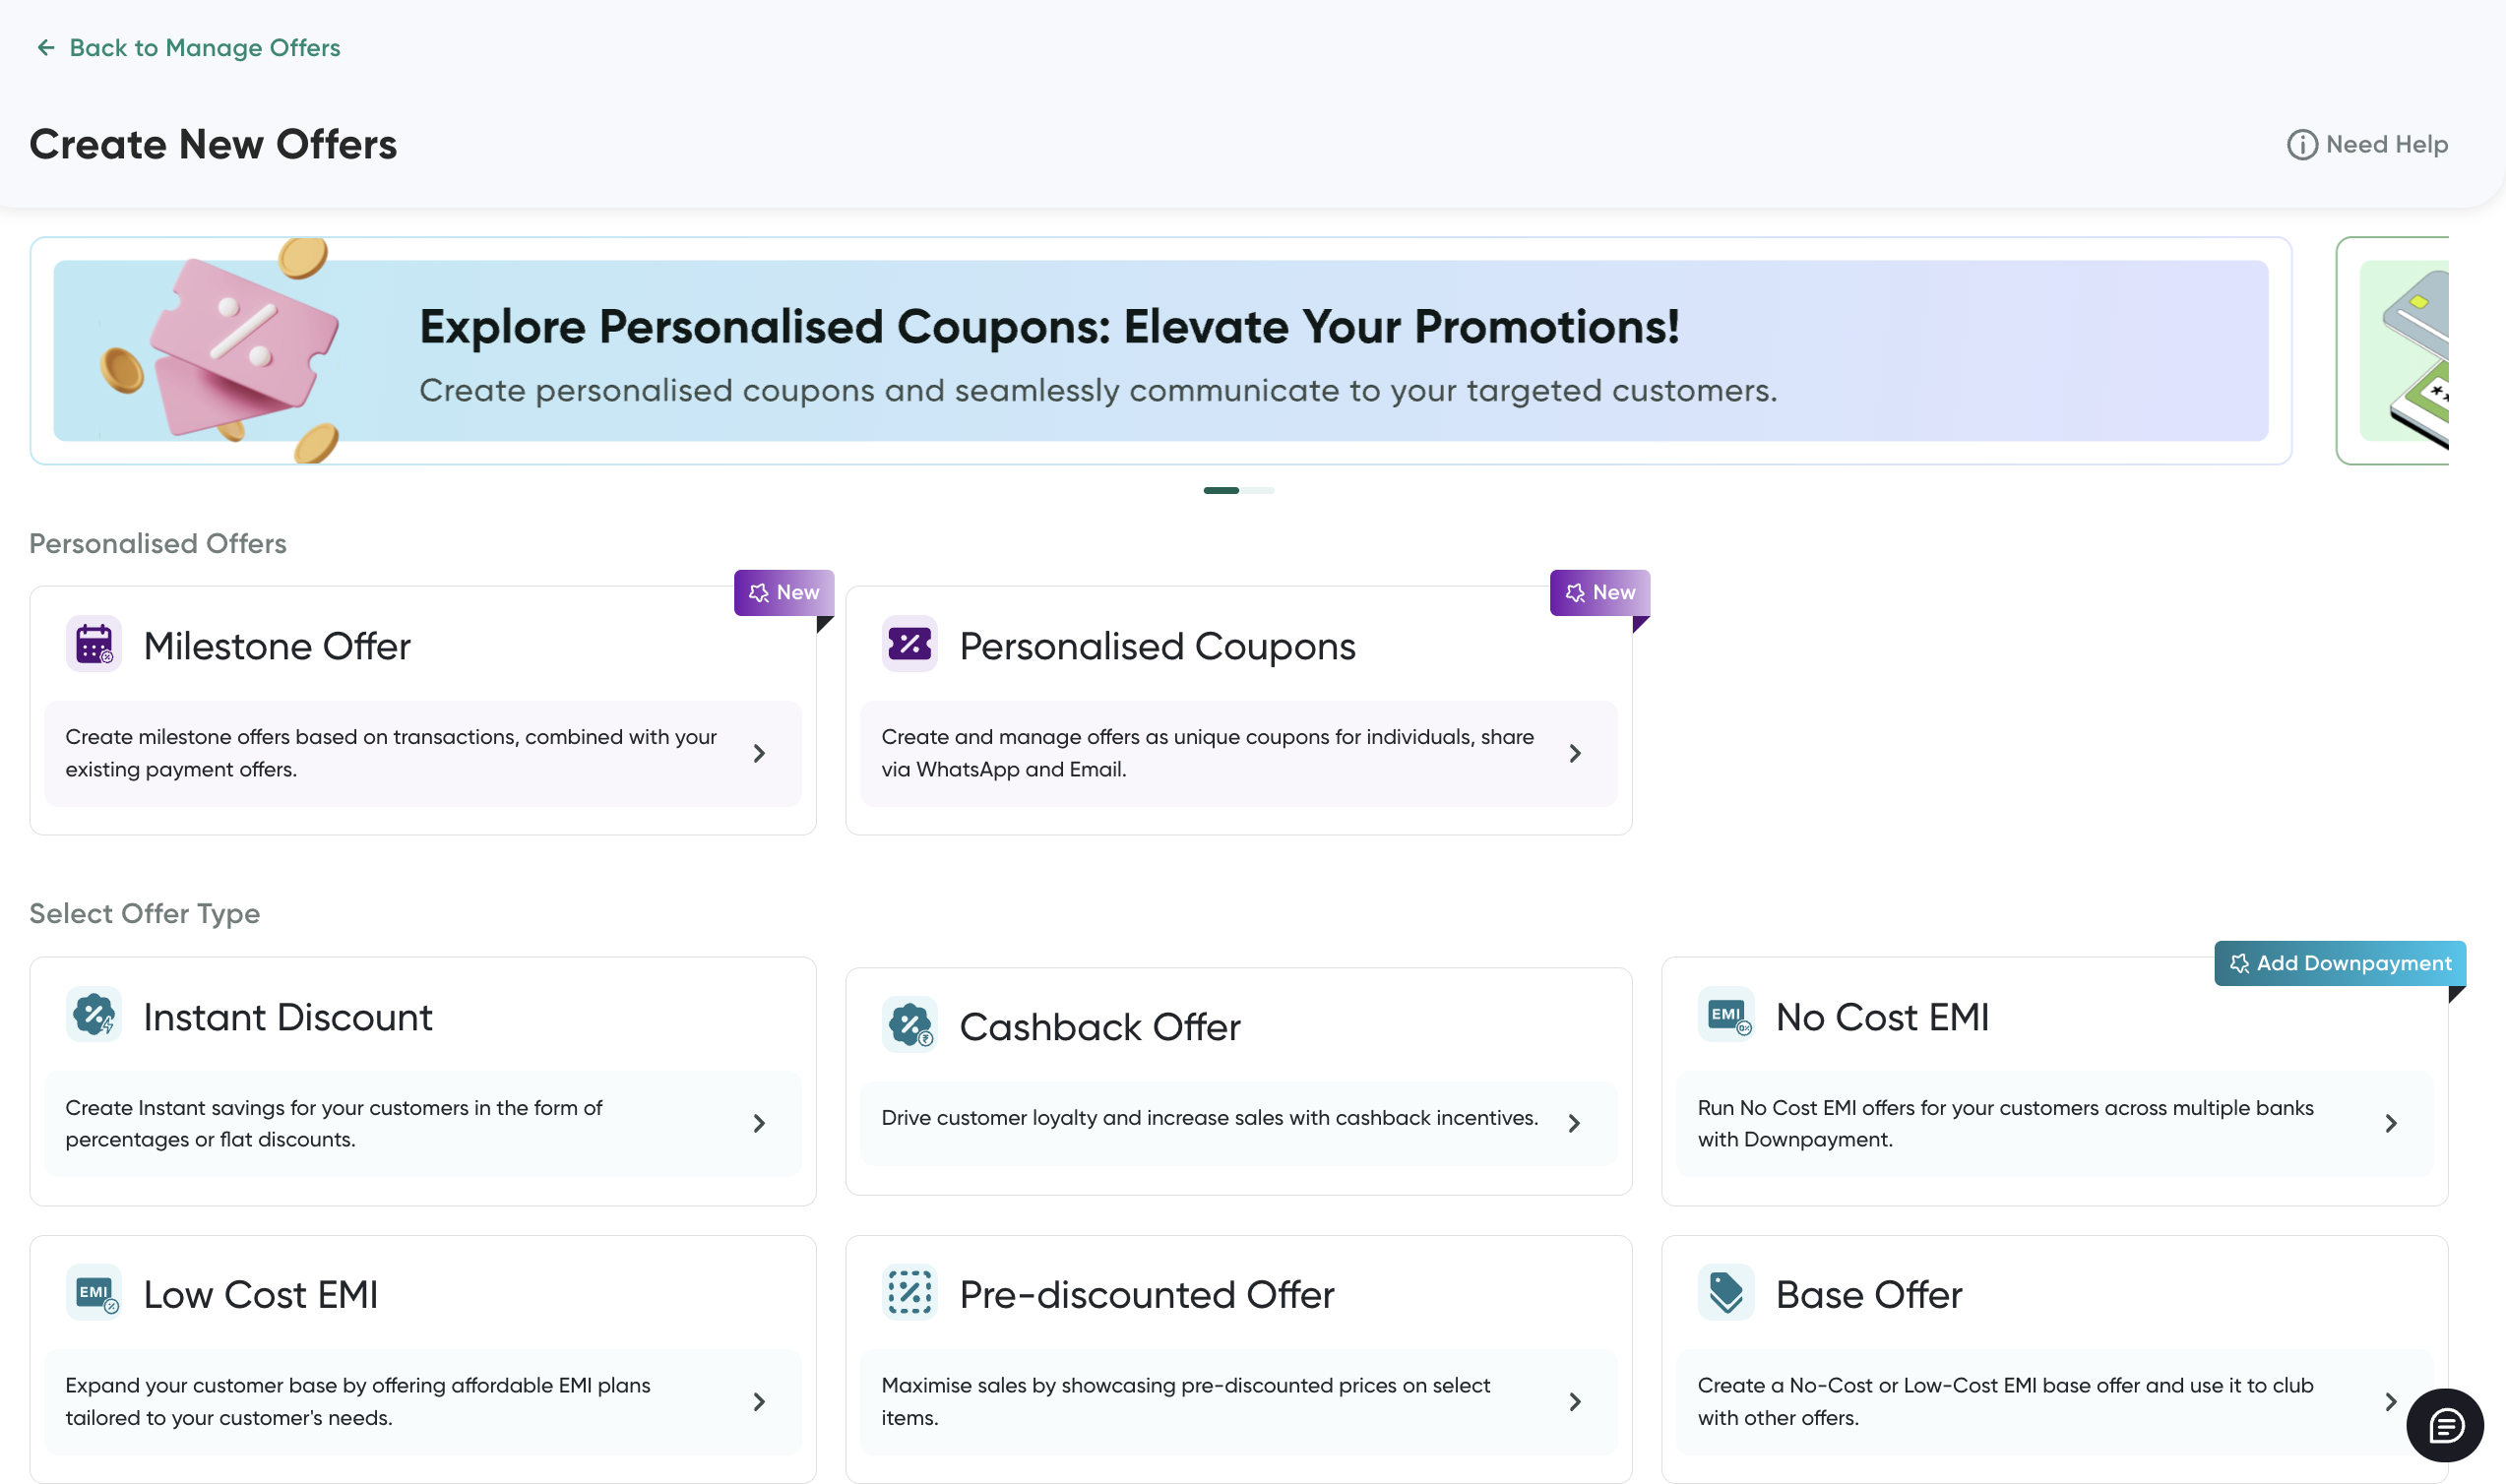Viewport: 2506px width, 1484px height.
Task: Expand Milestone Offer with its chevron
Action: tap(759, 754)
